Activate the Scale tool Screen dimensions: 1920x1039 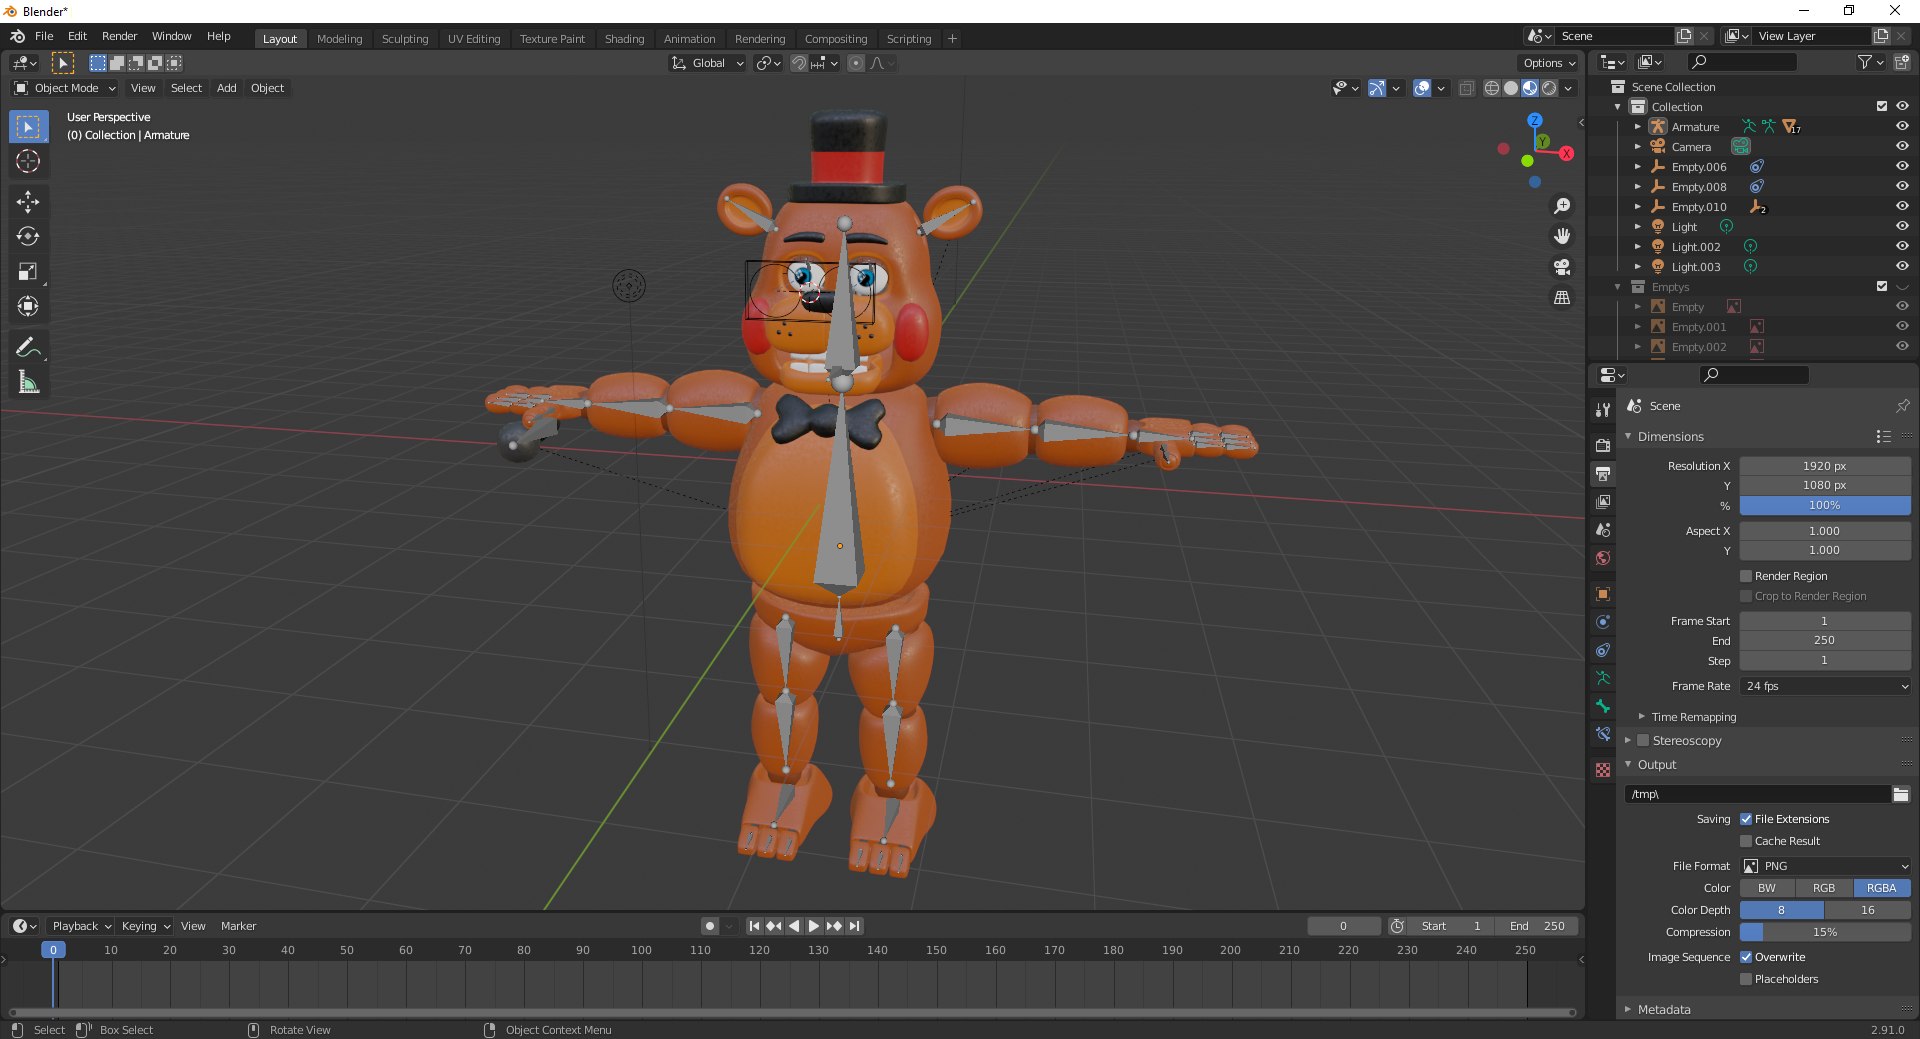(28, 272)
